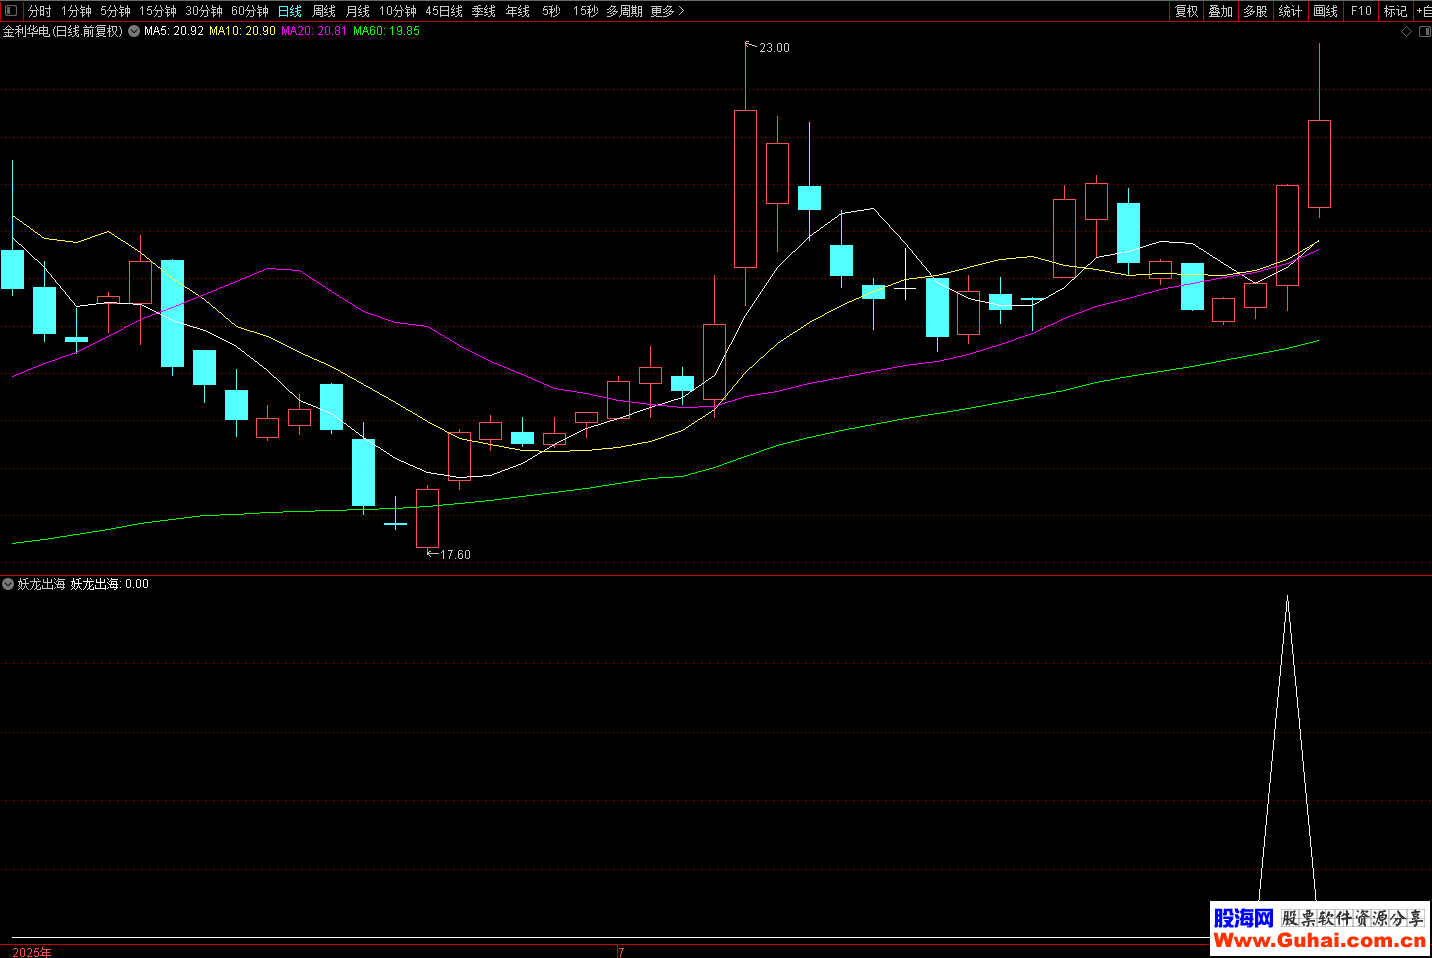Select the 30分钟 period
The image size is (1432, 958).
203,11
